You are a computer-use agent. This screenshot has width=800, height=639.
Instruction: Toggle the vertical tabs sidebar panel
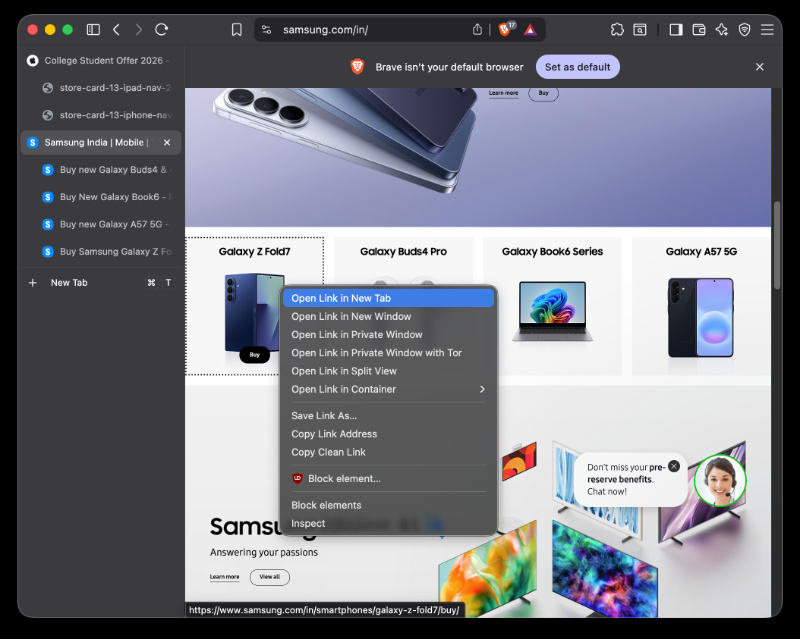[93, 30]
